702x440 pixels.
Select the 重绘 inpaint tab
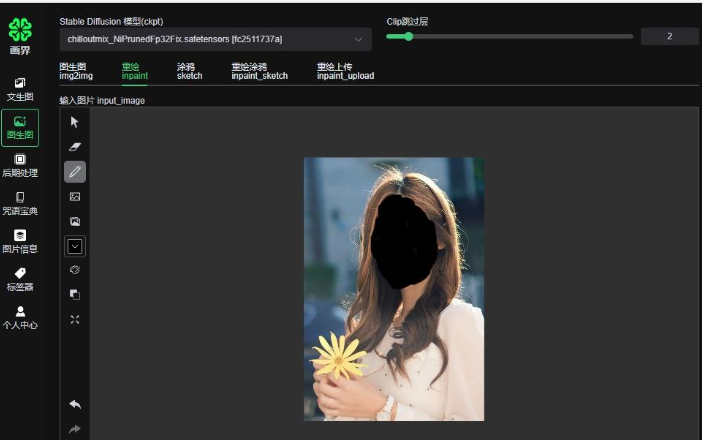[134, 71]
